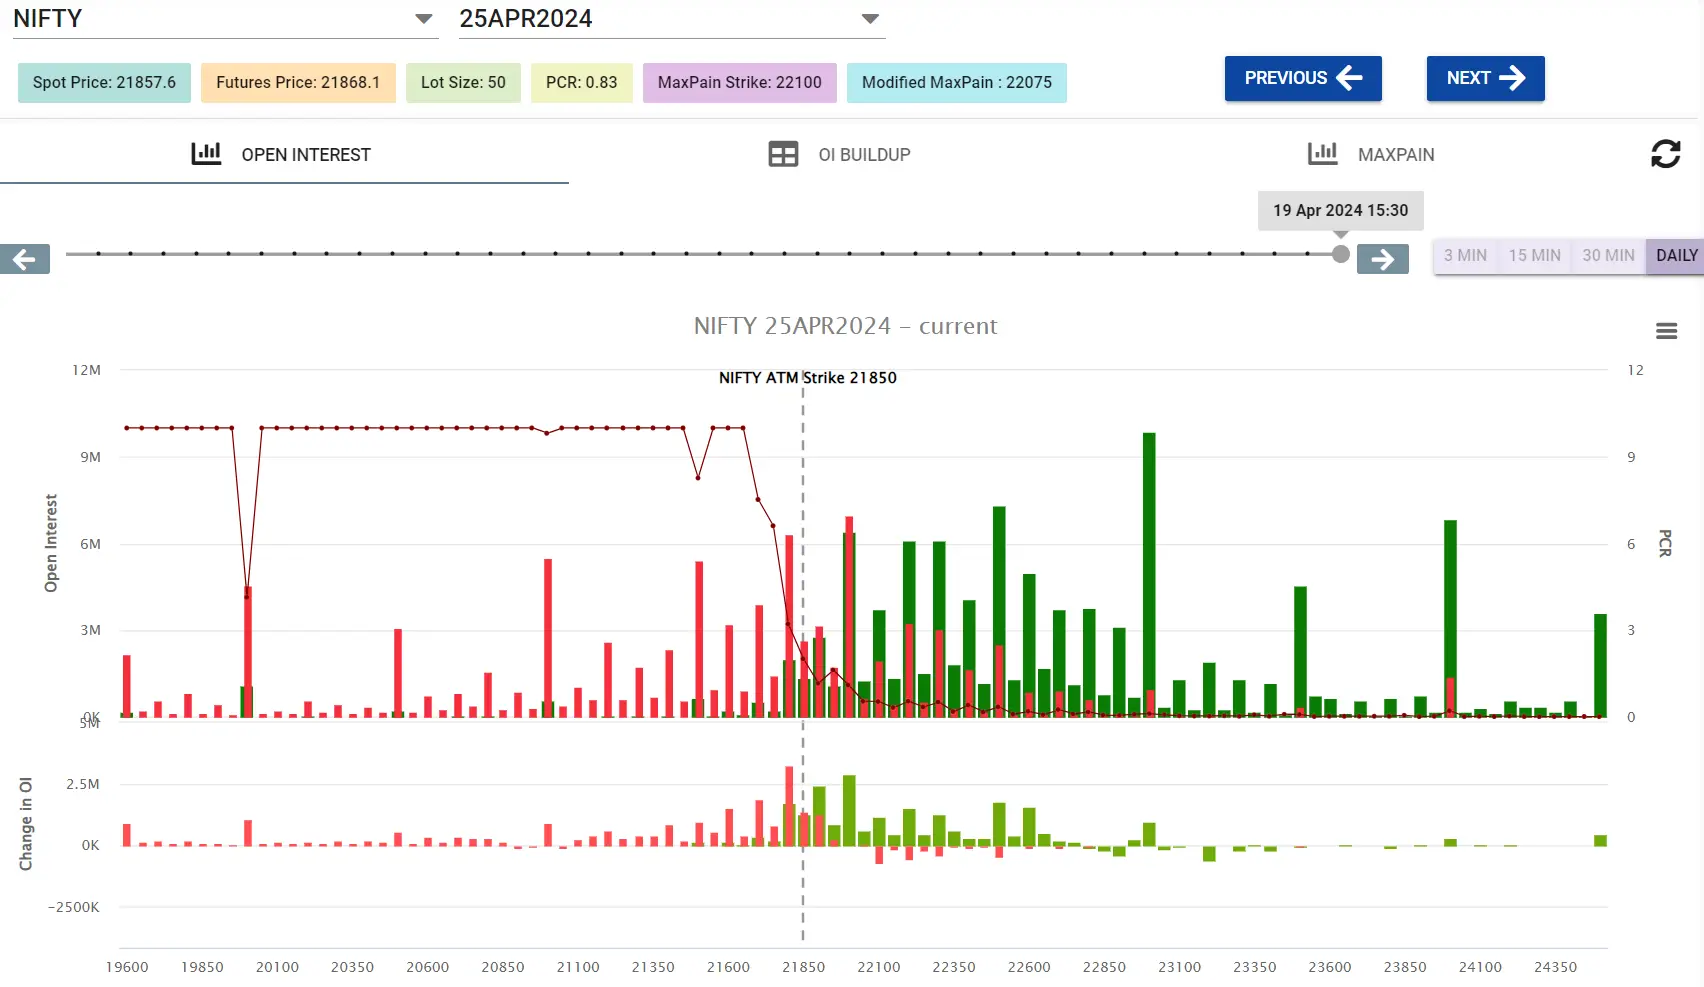This screenshot has height=987, width=1704.
Task: Click the PCR 0.83 chip
Action: [581, 82]
